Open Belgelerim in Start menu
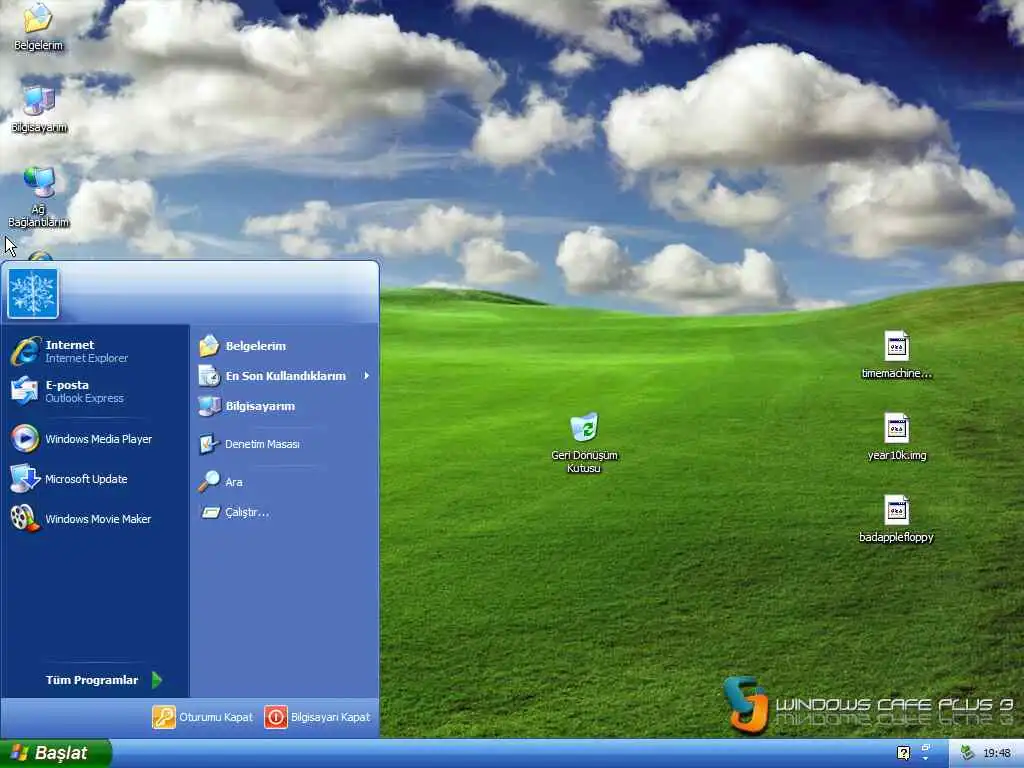The image size is (1024, 768). click(x=284, y=346)
